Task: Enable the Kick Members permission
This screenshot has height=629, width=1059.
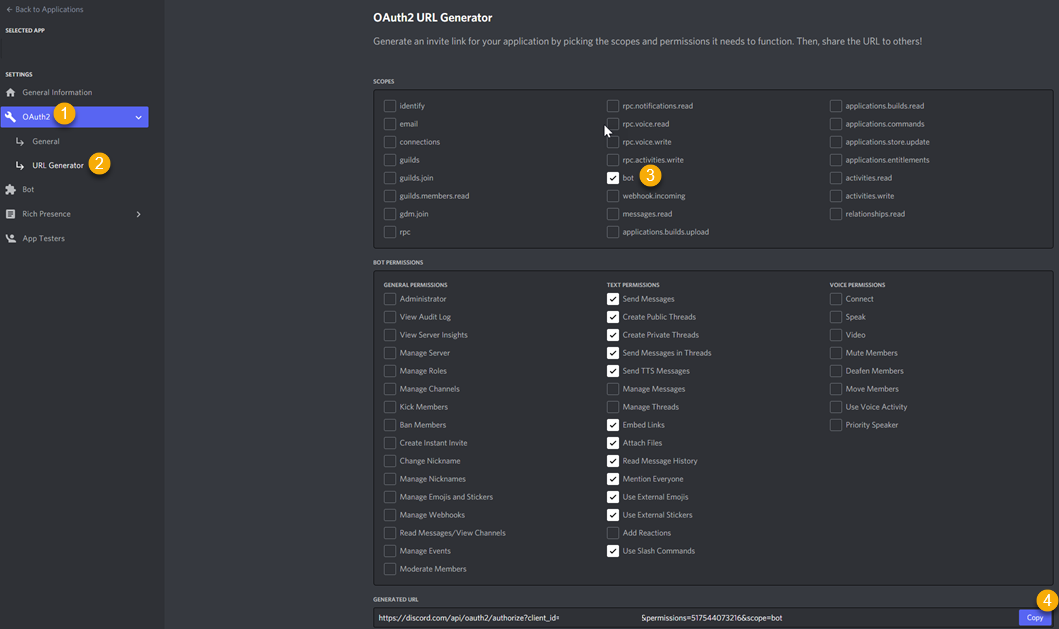Action: 390,407
